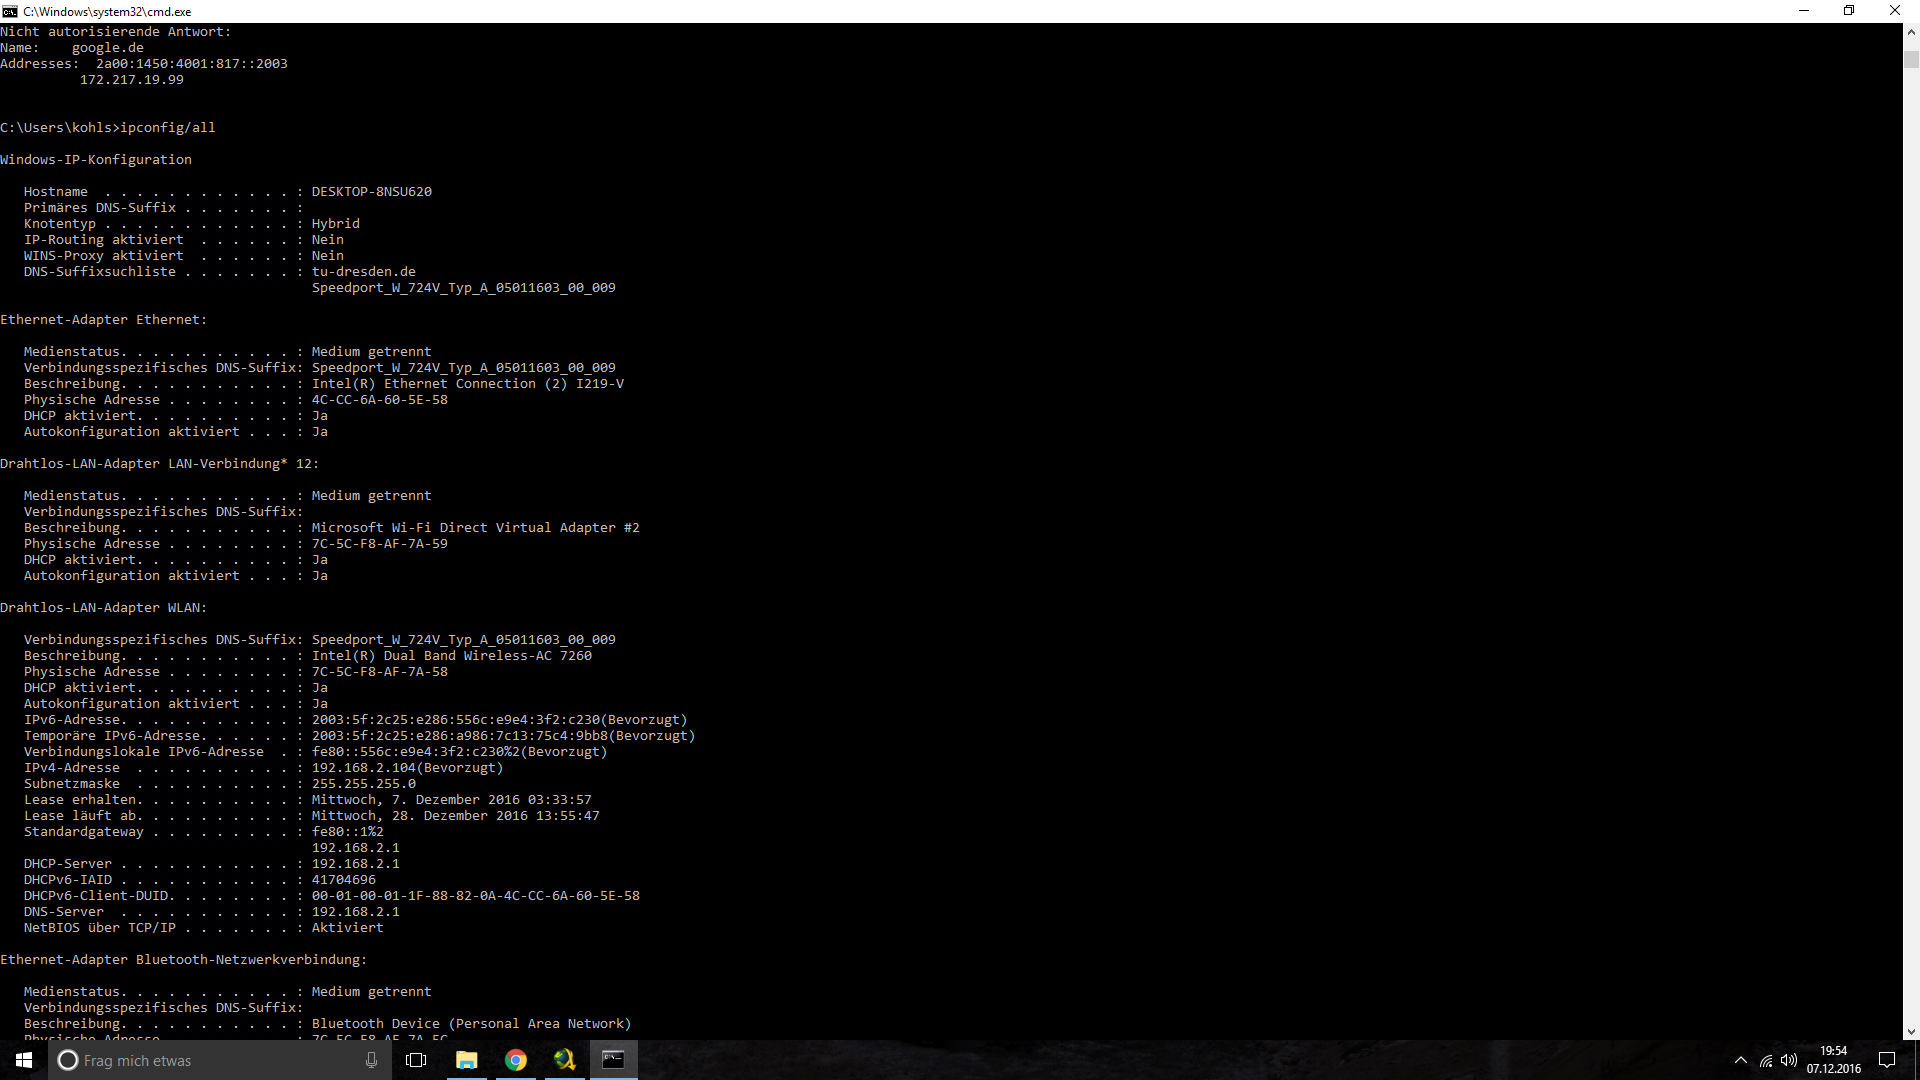
Task: Open the volume speaker control
Action: (1789, 1060)
